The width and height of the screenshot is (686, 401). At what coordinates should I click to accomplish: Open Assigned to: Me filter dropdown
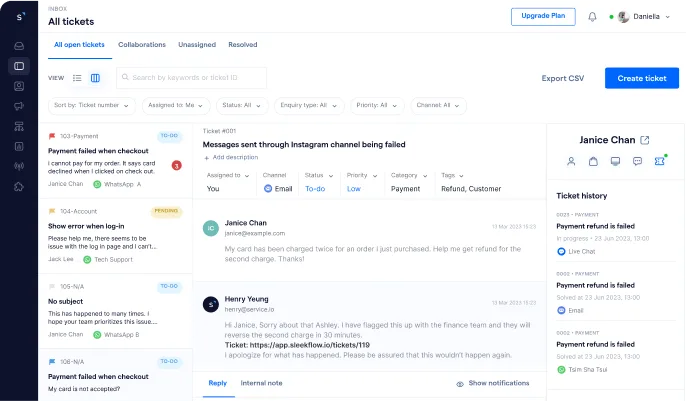point(176,105)
